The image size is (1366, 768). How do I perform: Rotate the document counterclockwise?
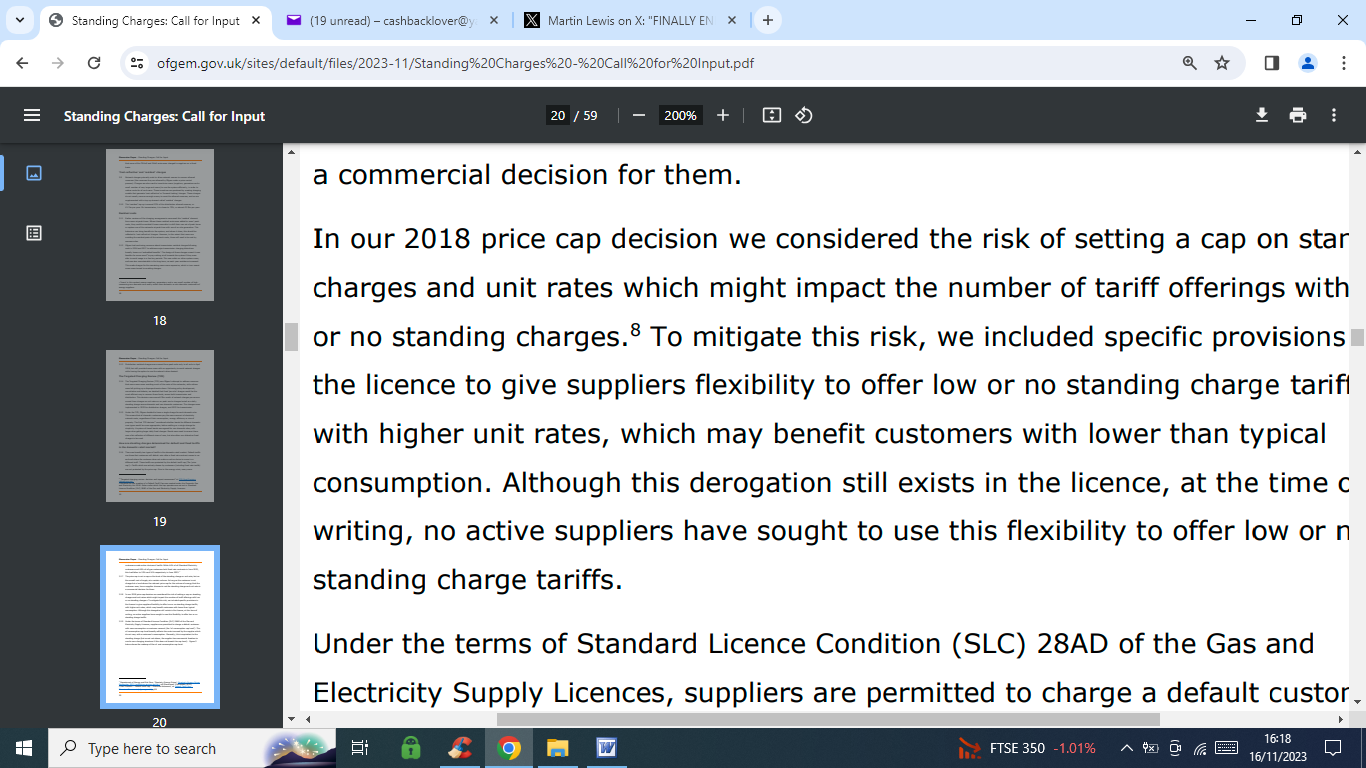[x=804, y=115]
